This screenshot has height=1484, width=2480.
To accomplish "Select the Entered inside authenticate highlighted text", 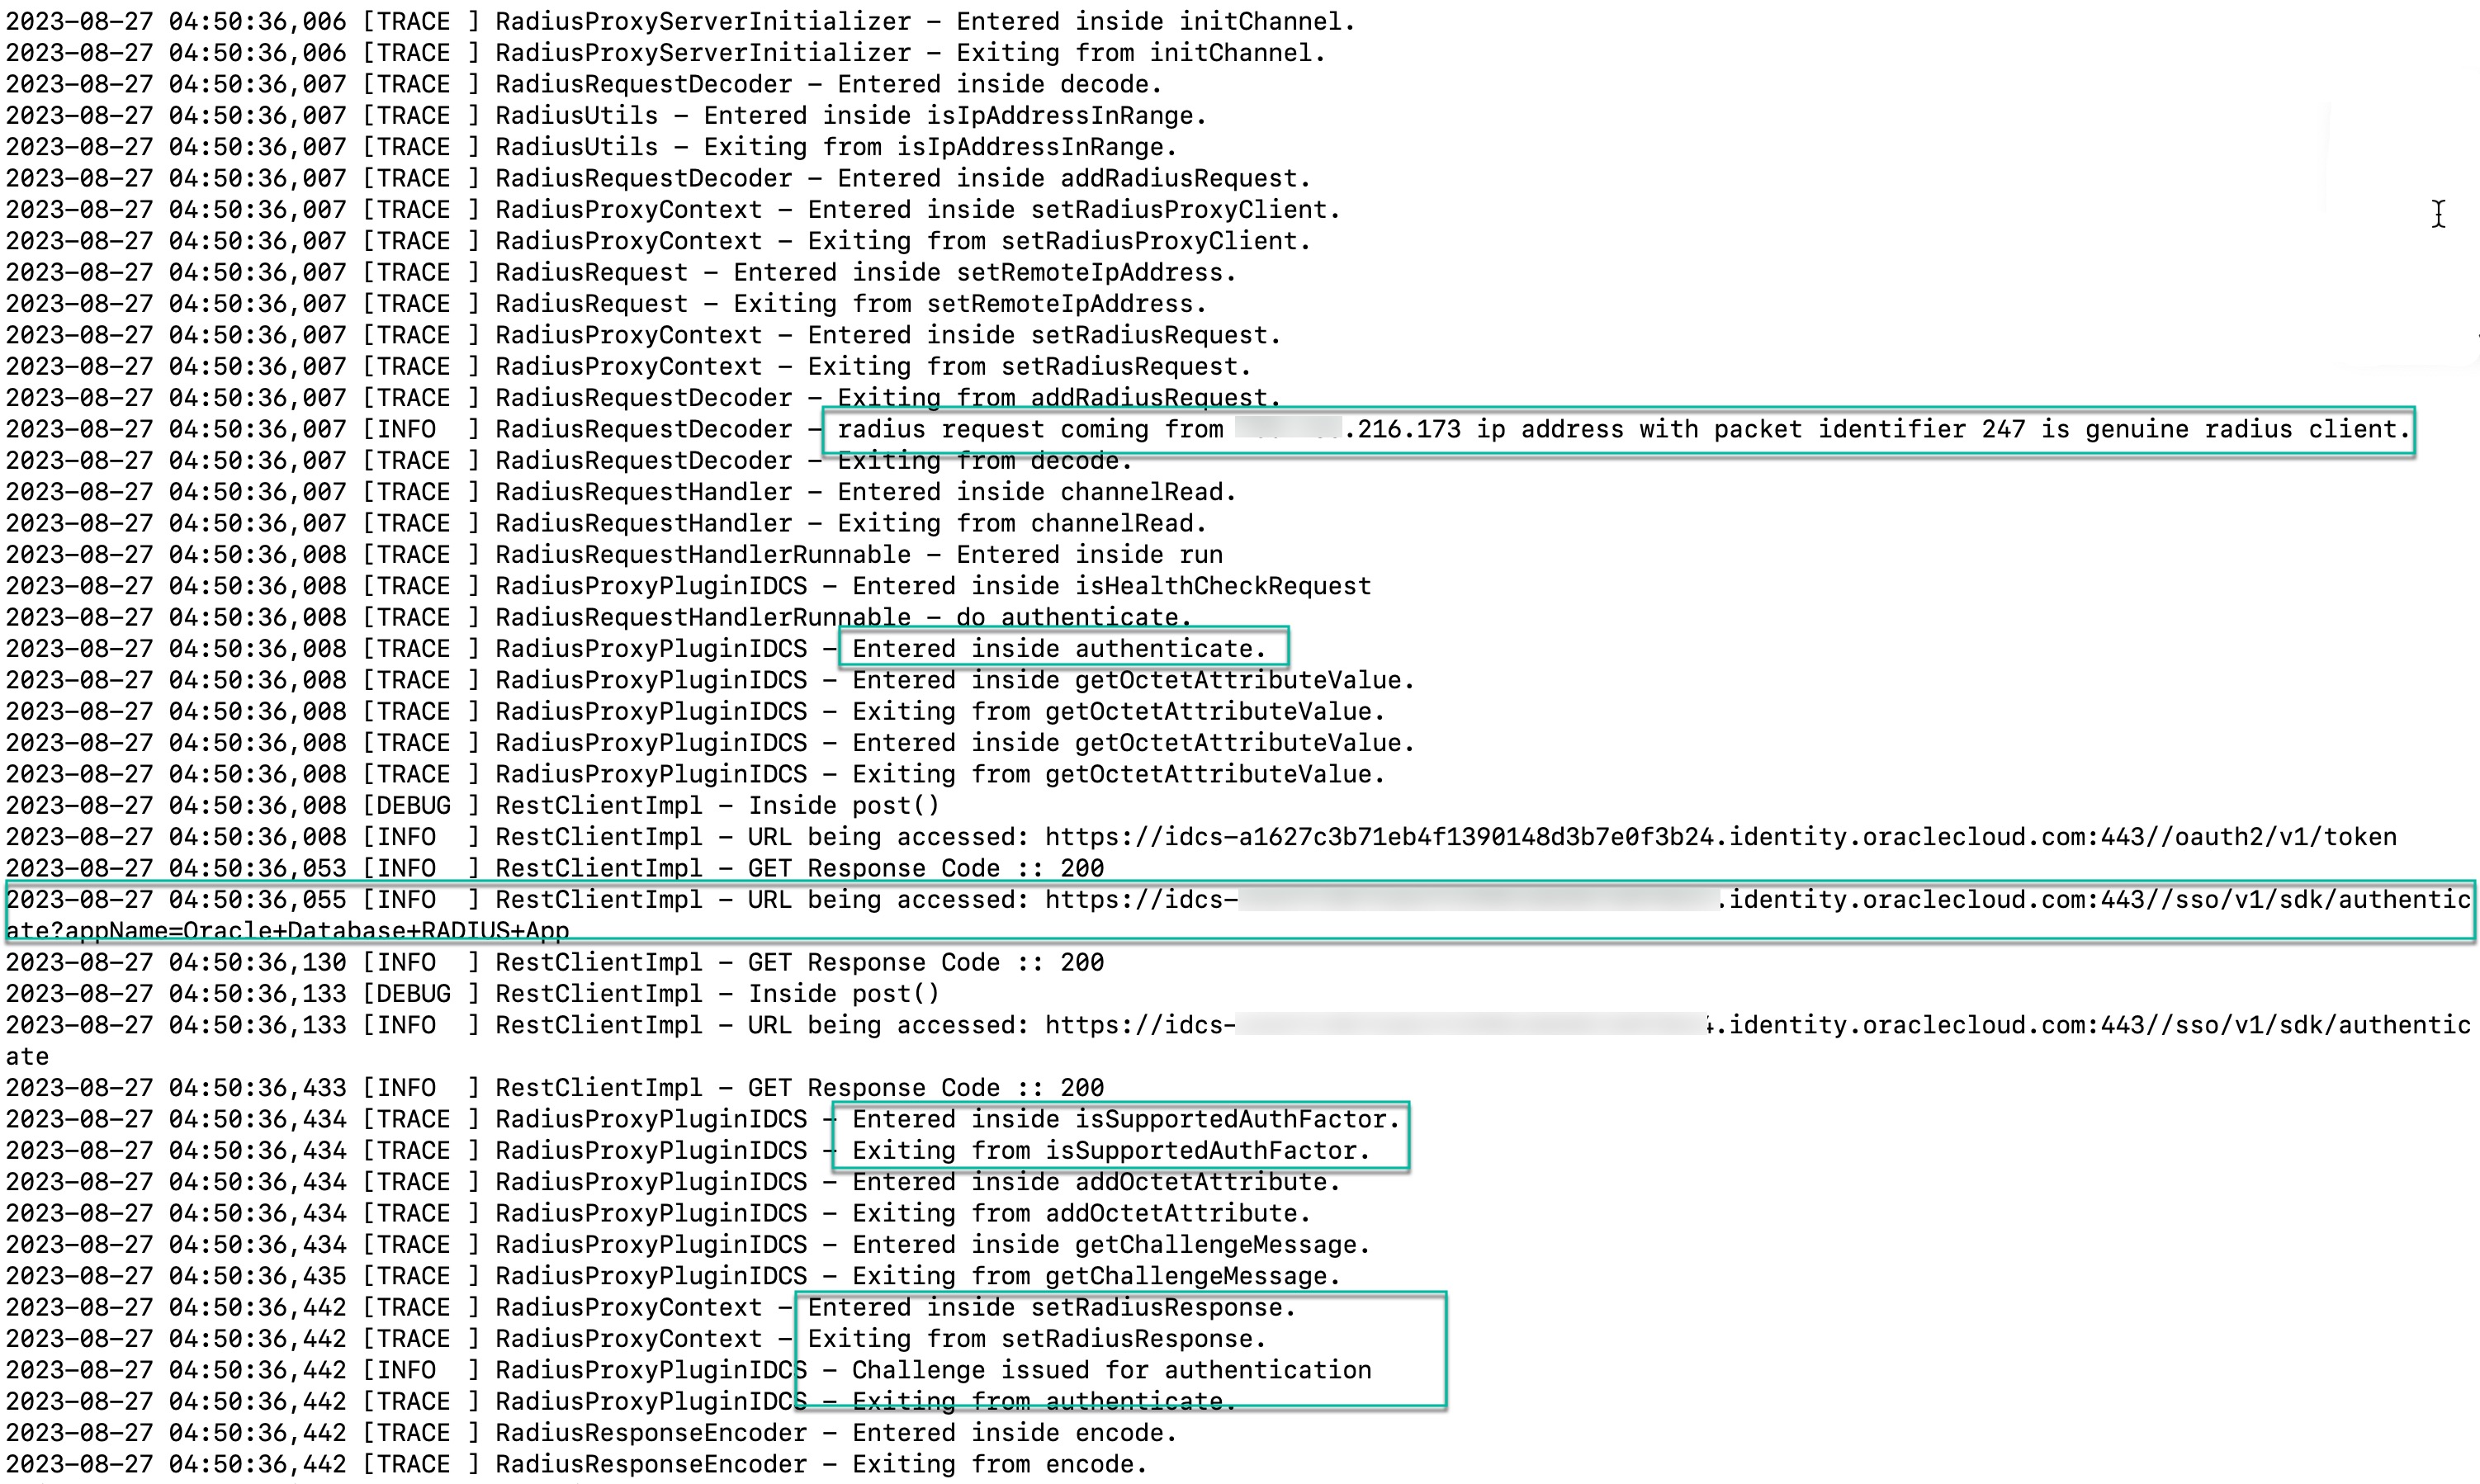I will pyautogui.click(x=1060, y=648).
